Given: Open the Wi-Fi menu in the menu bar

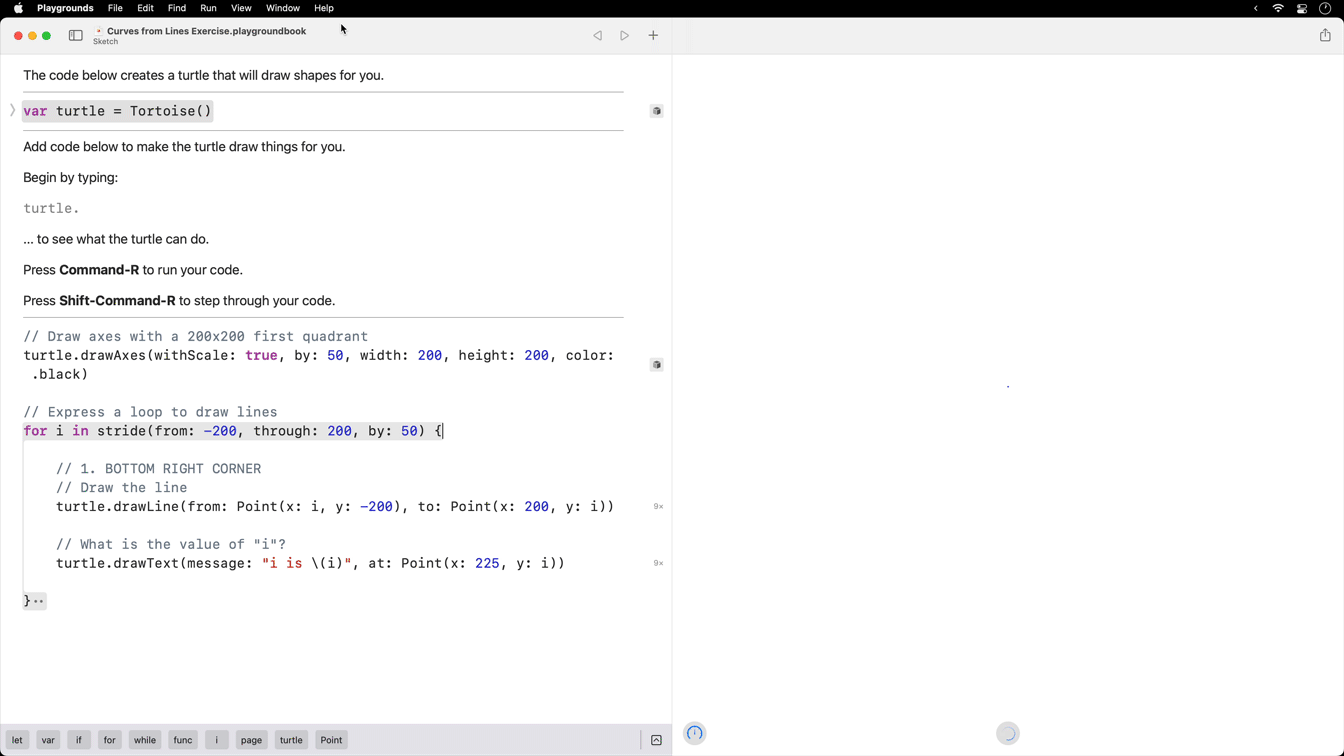Looking at the screenshot, I should (x=1278, y=8).
